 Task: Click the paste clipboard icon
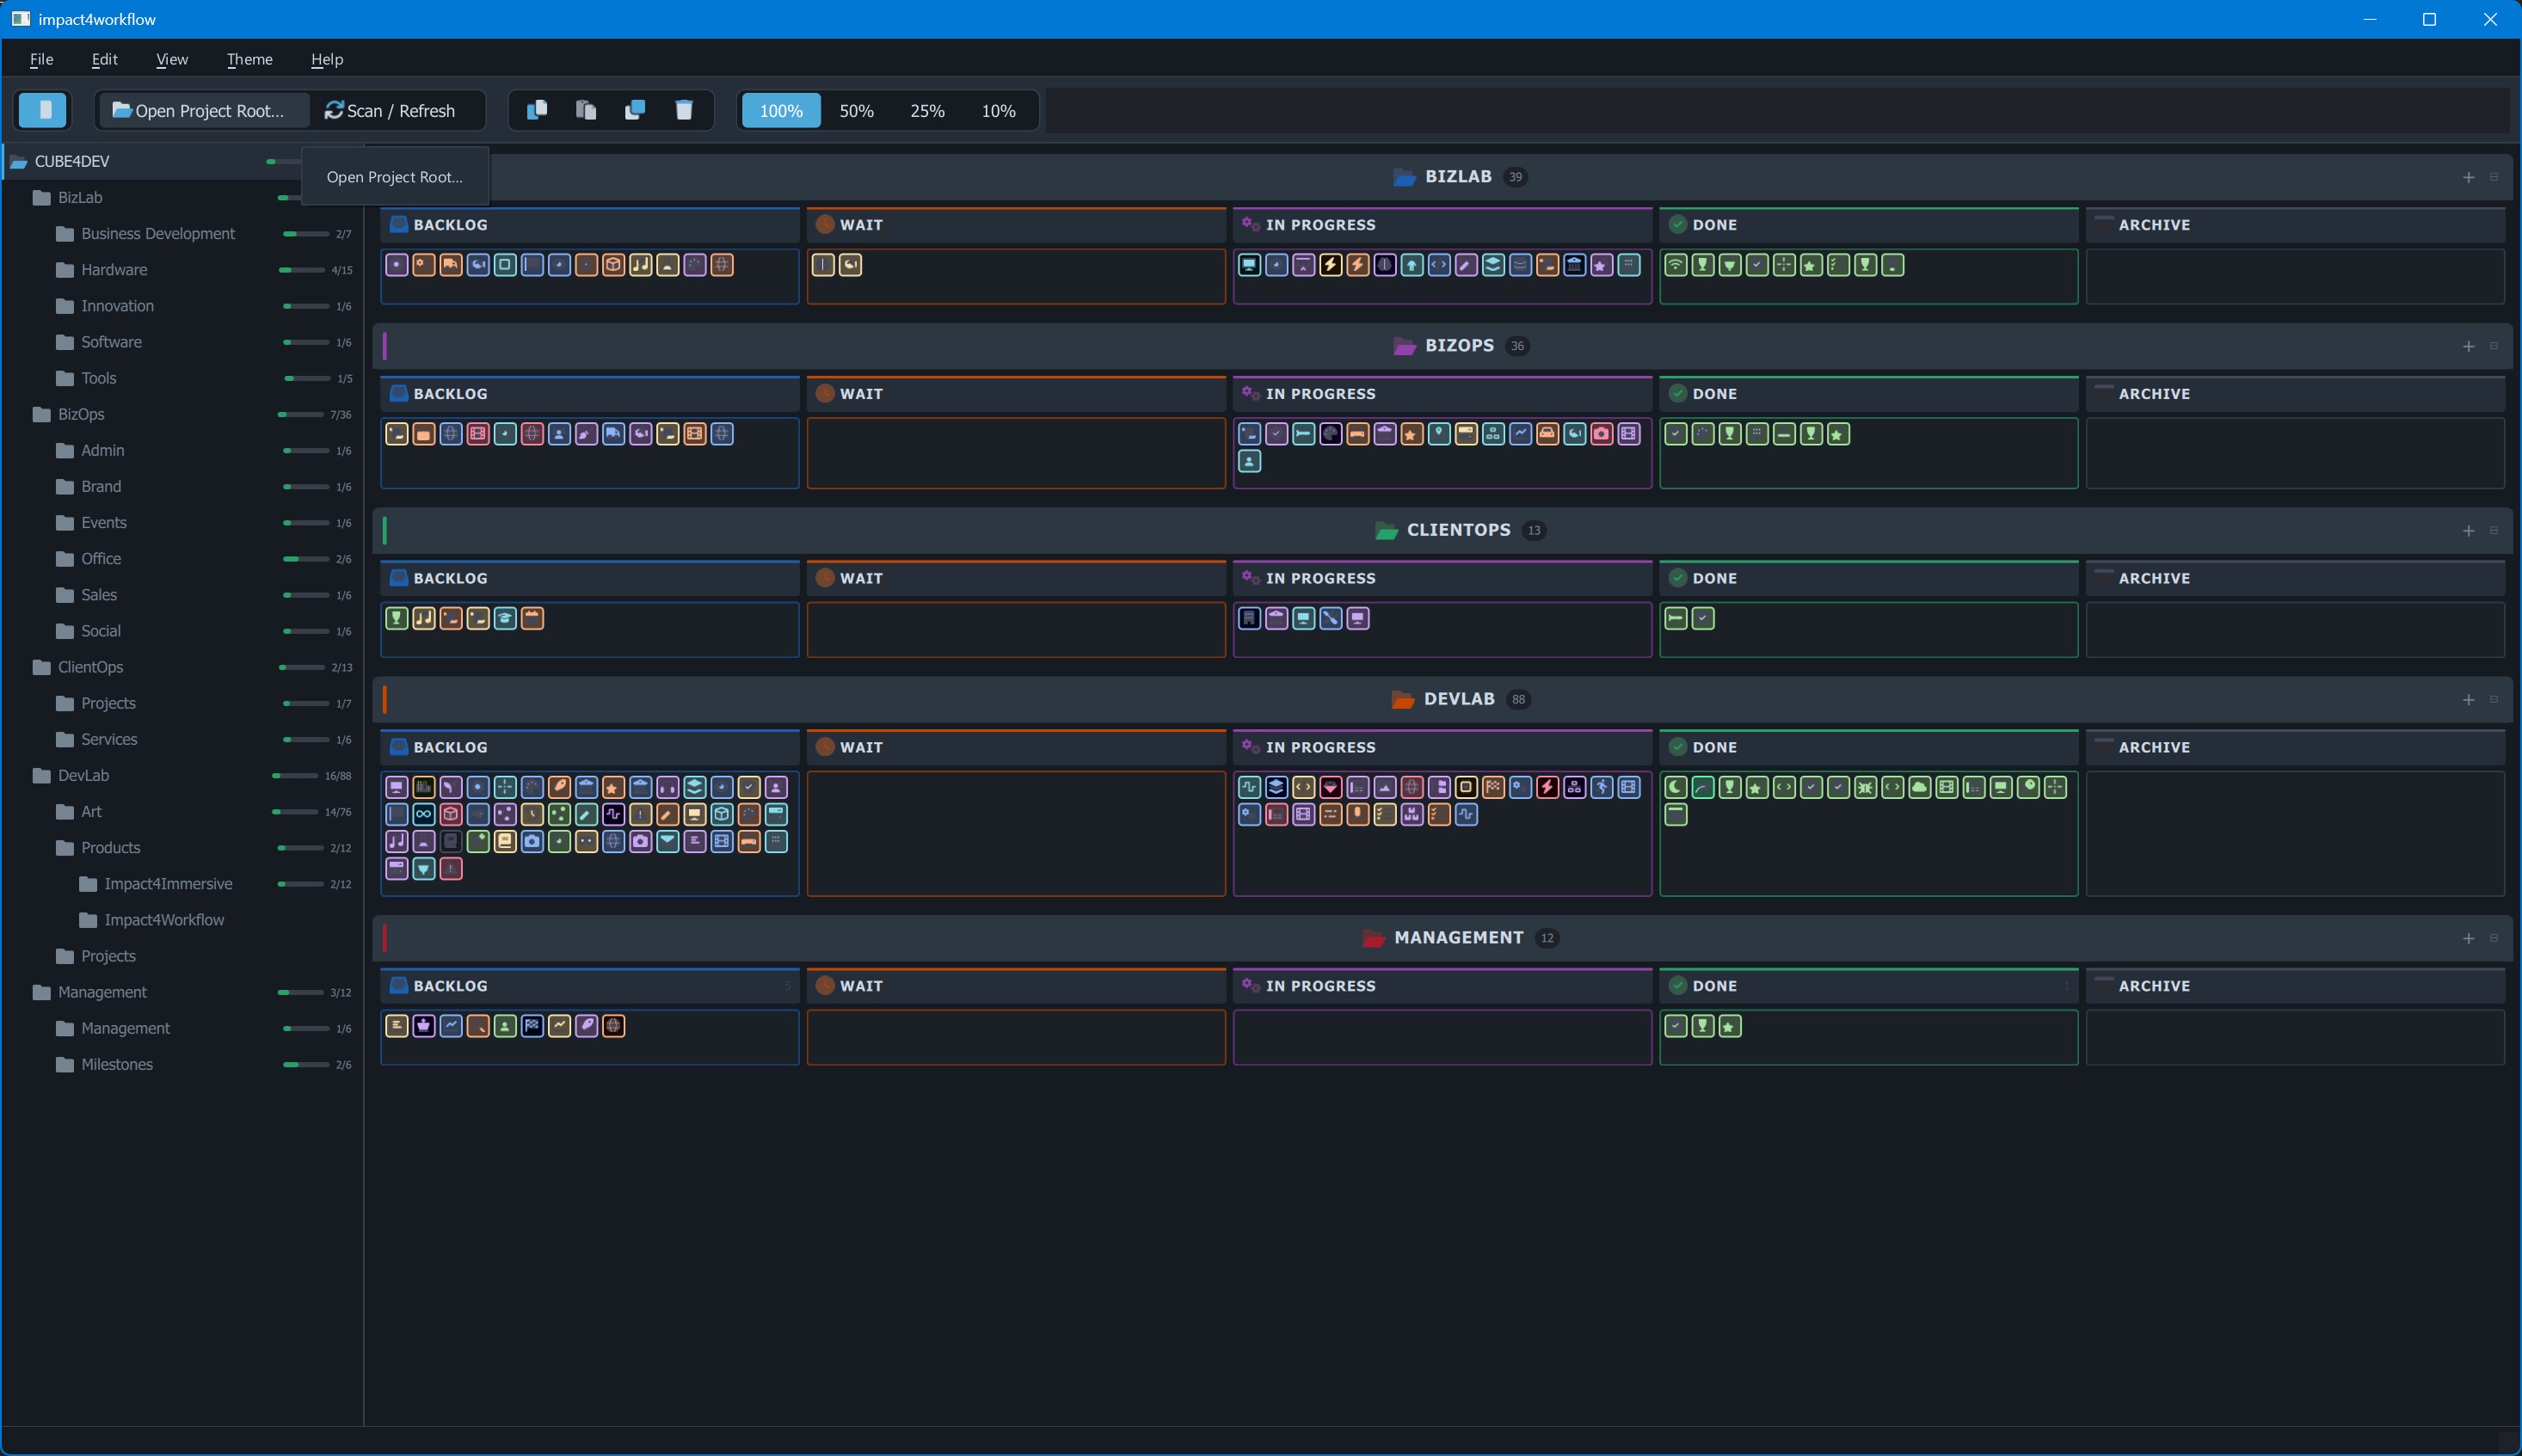(x=586, y=110)
